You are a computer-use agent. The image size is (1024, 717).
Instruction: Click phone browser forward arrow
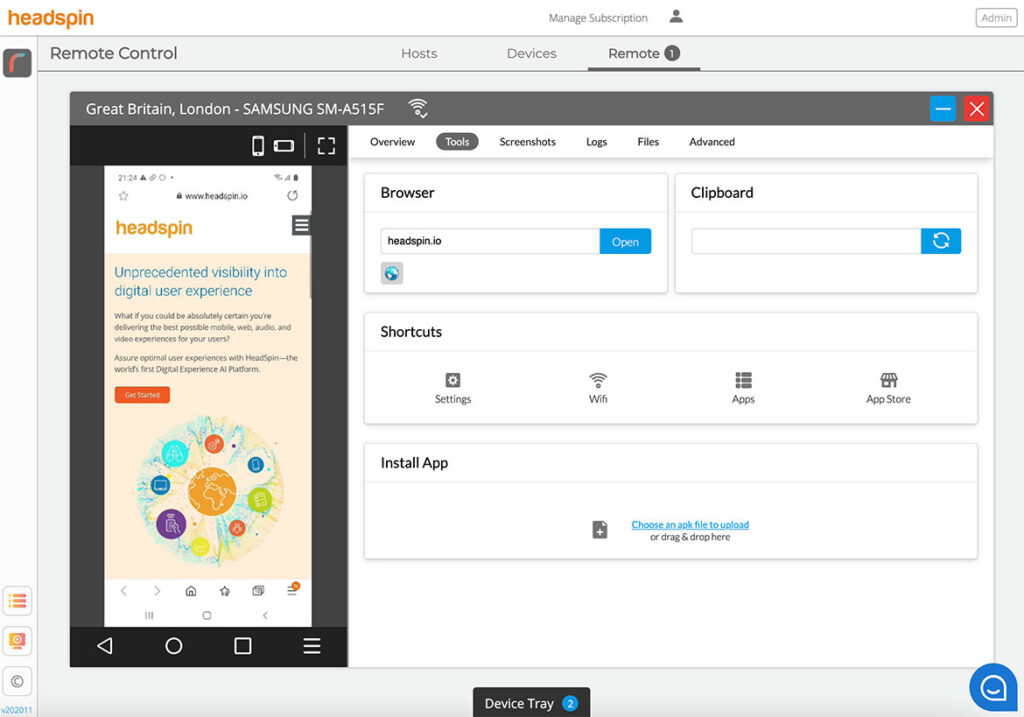(157, 591)
